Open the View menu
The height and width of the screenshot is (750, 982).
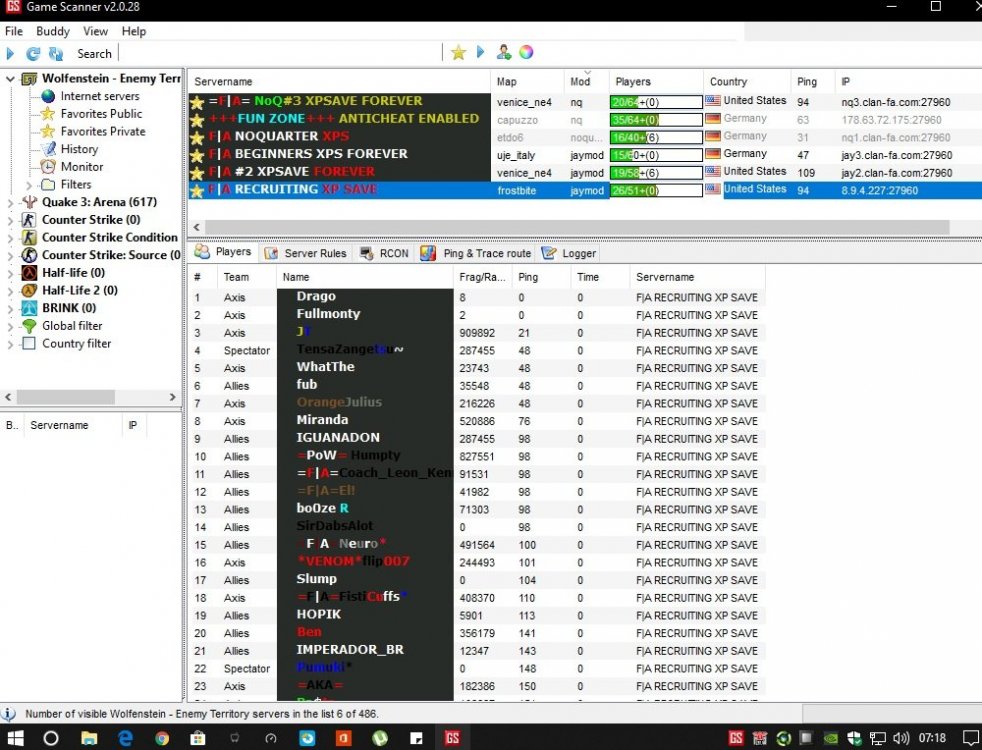95,31
